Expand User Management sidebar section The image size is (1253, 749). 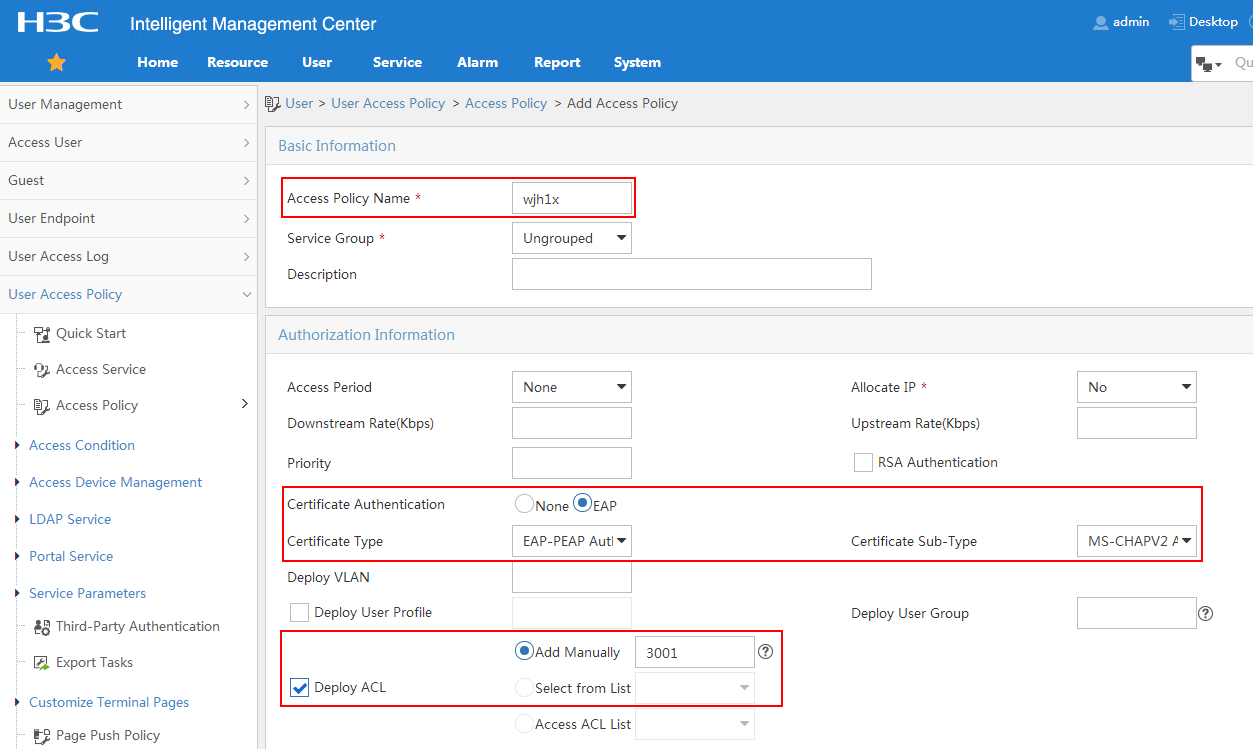click(128, 104)
